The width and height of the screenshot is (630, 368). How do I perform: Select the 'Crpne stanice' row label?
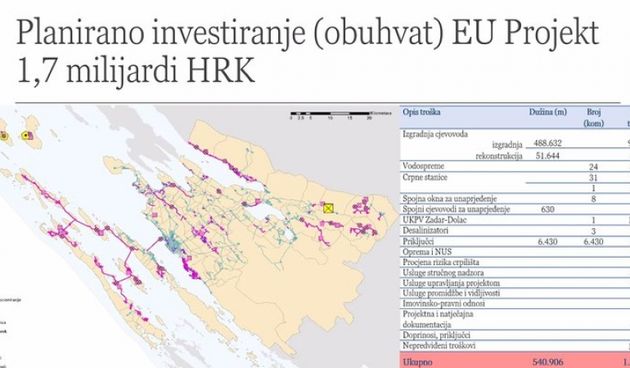(x=425, y=177)
